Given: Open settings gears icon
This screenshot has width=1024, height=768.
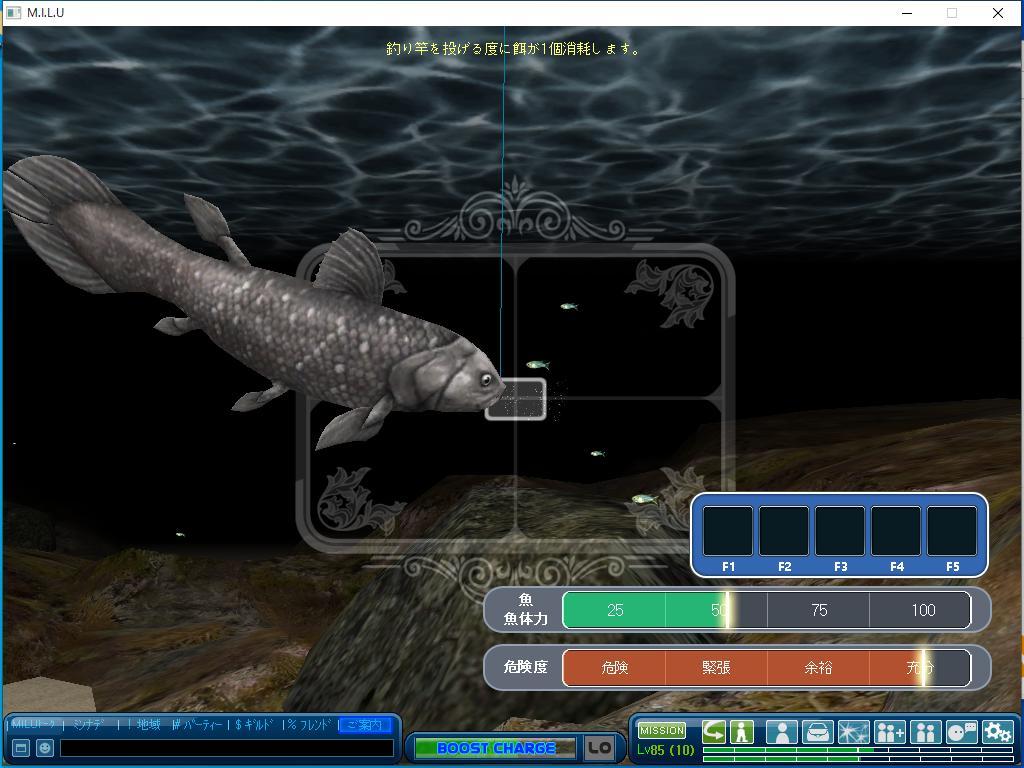Looking at the screenshot, I should point(997,732).
